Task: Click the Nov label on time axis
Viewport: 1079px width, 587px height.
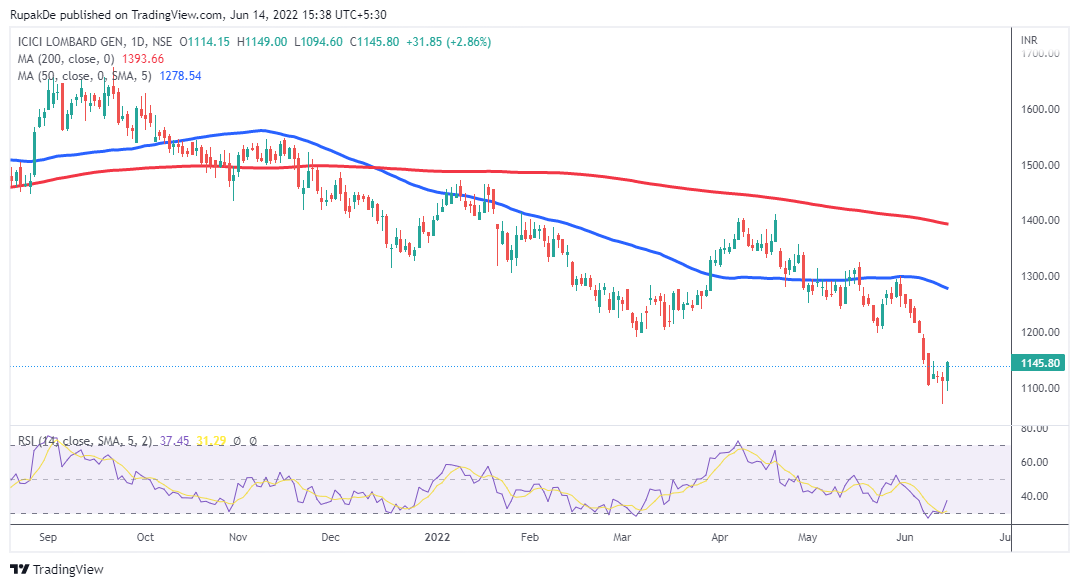Action: coord(238,537)
